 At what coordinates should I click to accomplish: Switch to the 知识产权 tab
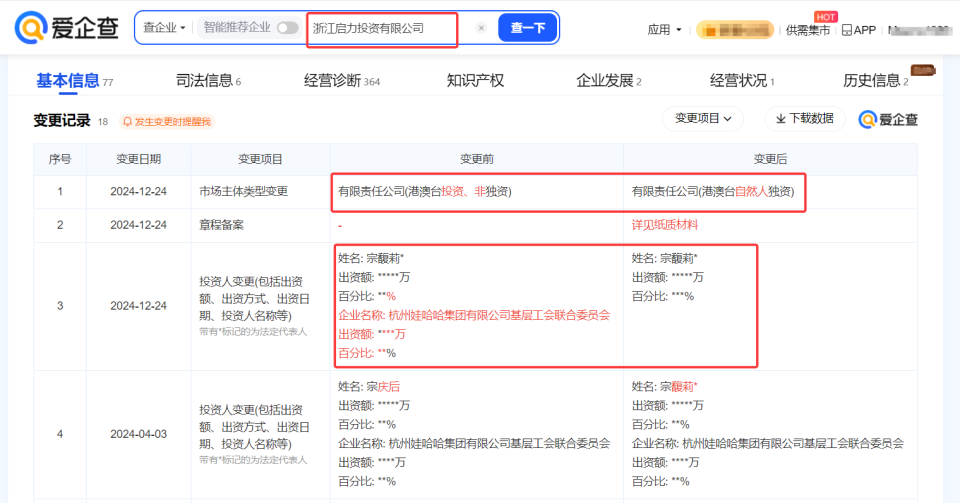[x=475, y=80]
